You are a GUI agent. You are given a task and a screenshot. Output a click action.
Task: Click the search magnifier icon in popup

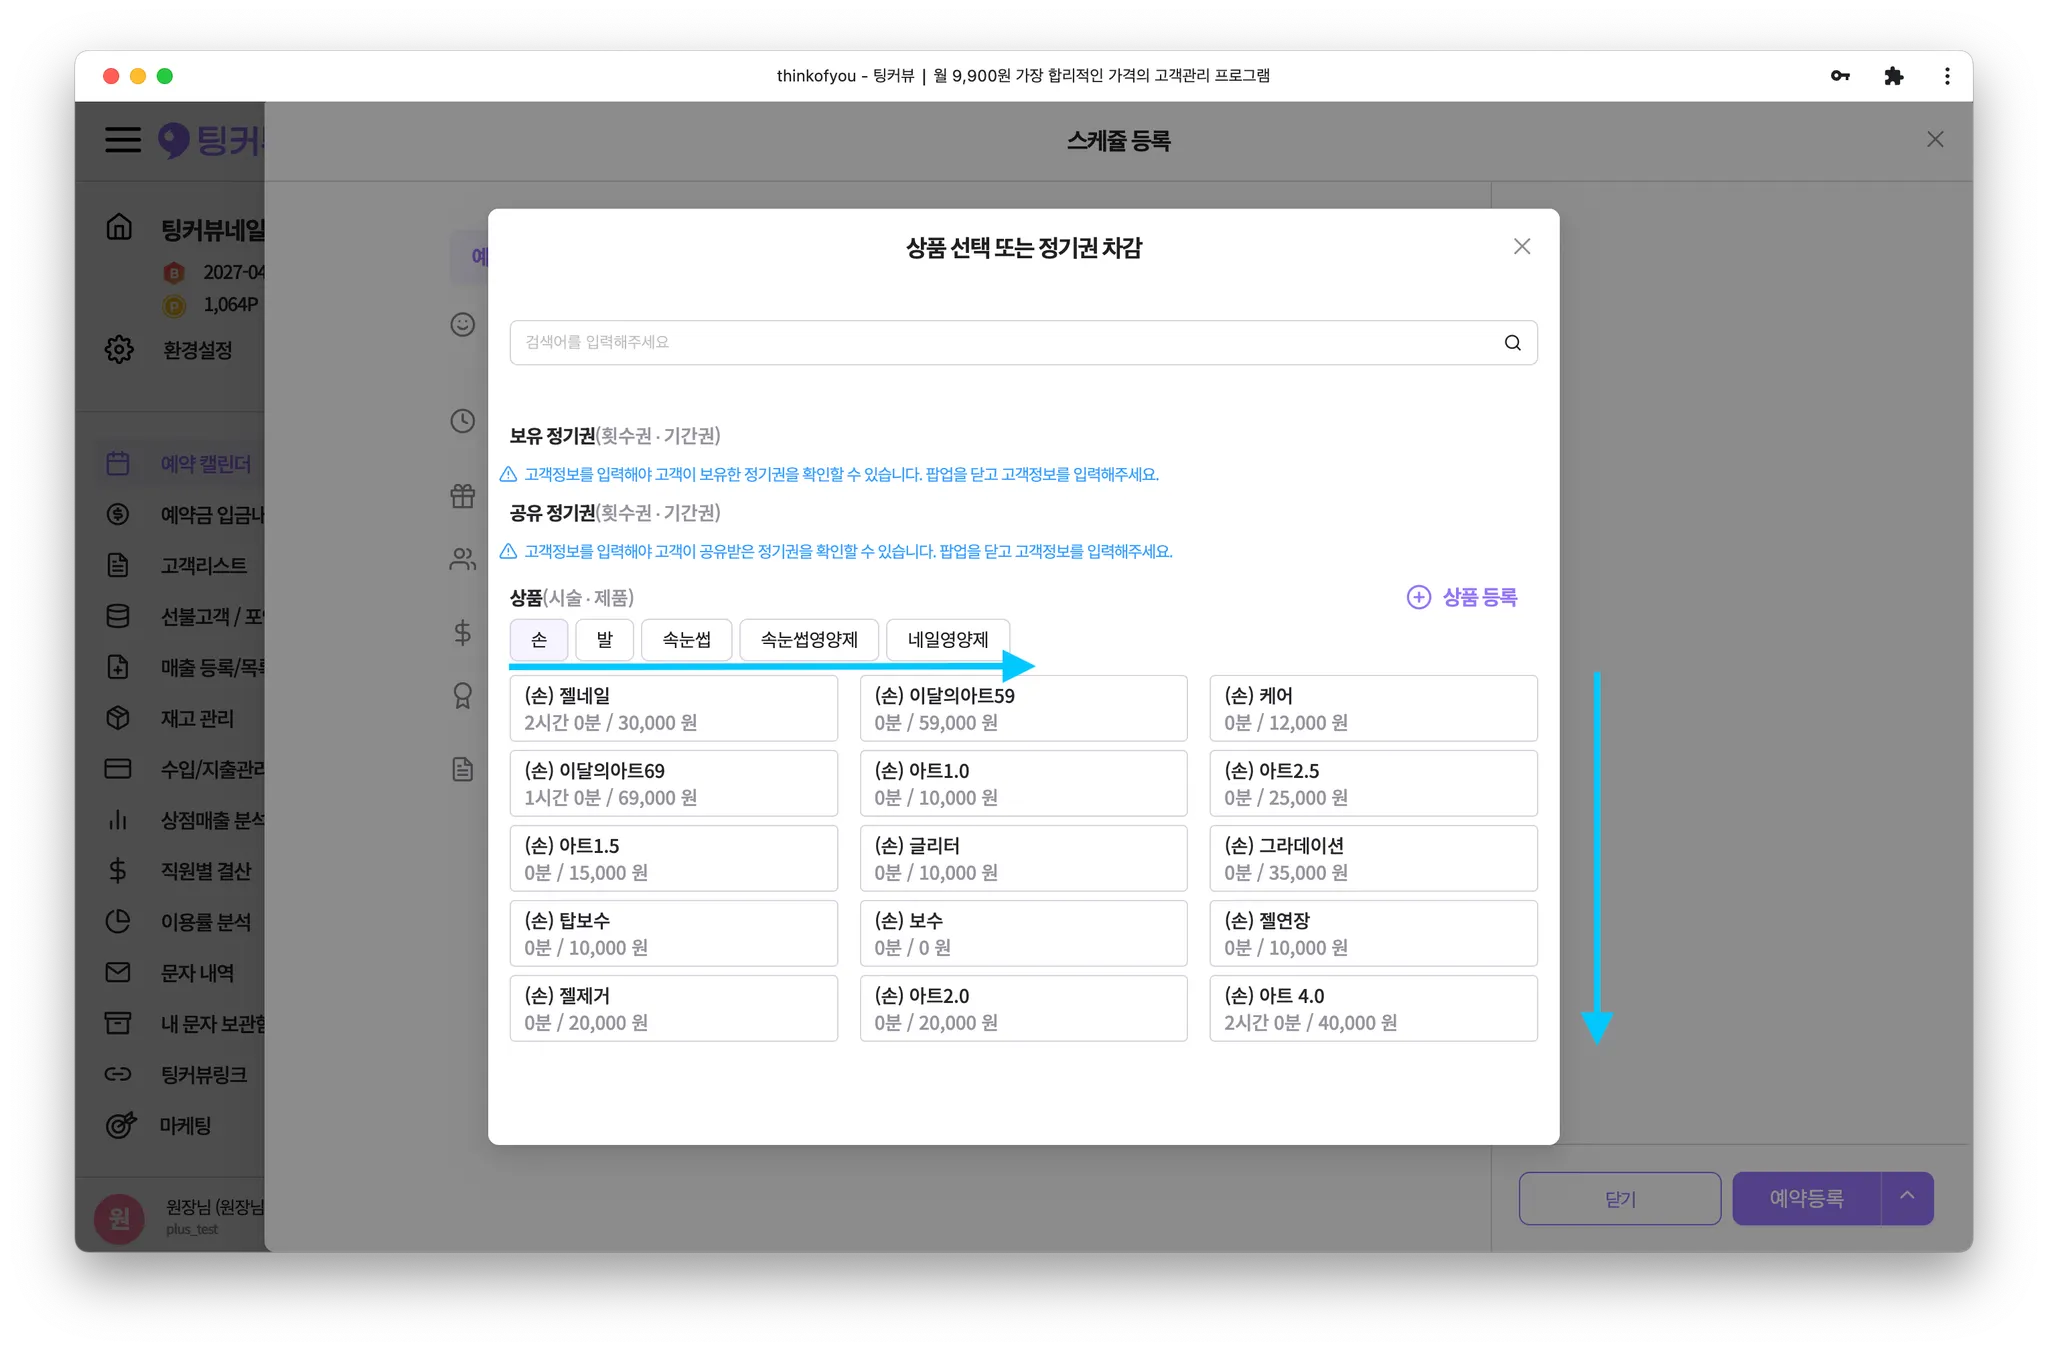(x=1512, y=343)
